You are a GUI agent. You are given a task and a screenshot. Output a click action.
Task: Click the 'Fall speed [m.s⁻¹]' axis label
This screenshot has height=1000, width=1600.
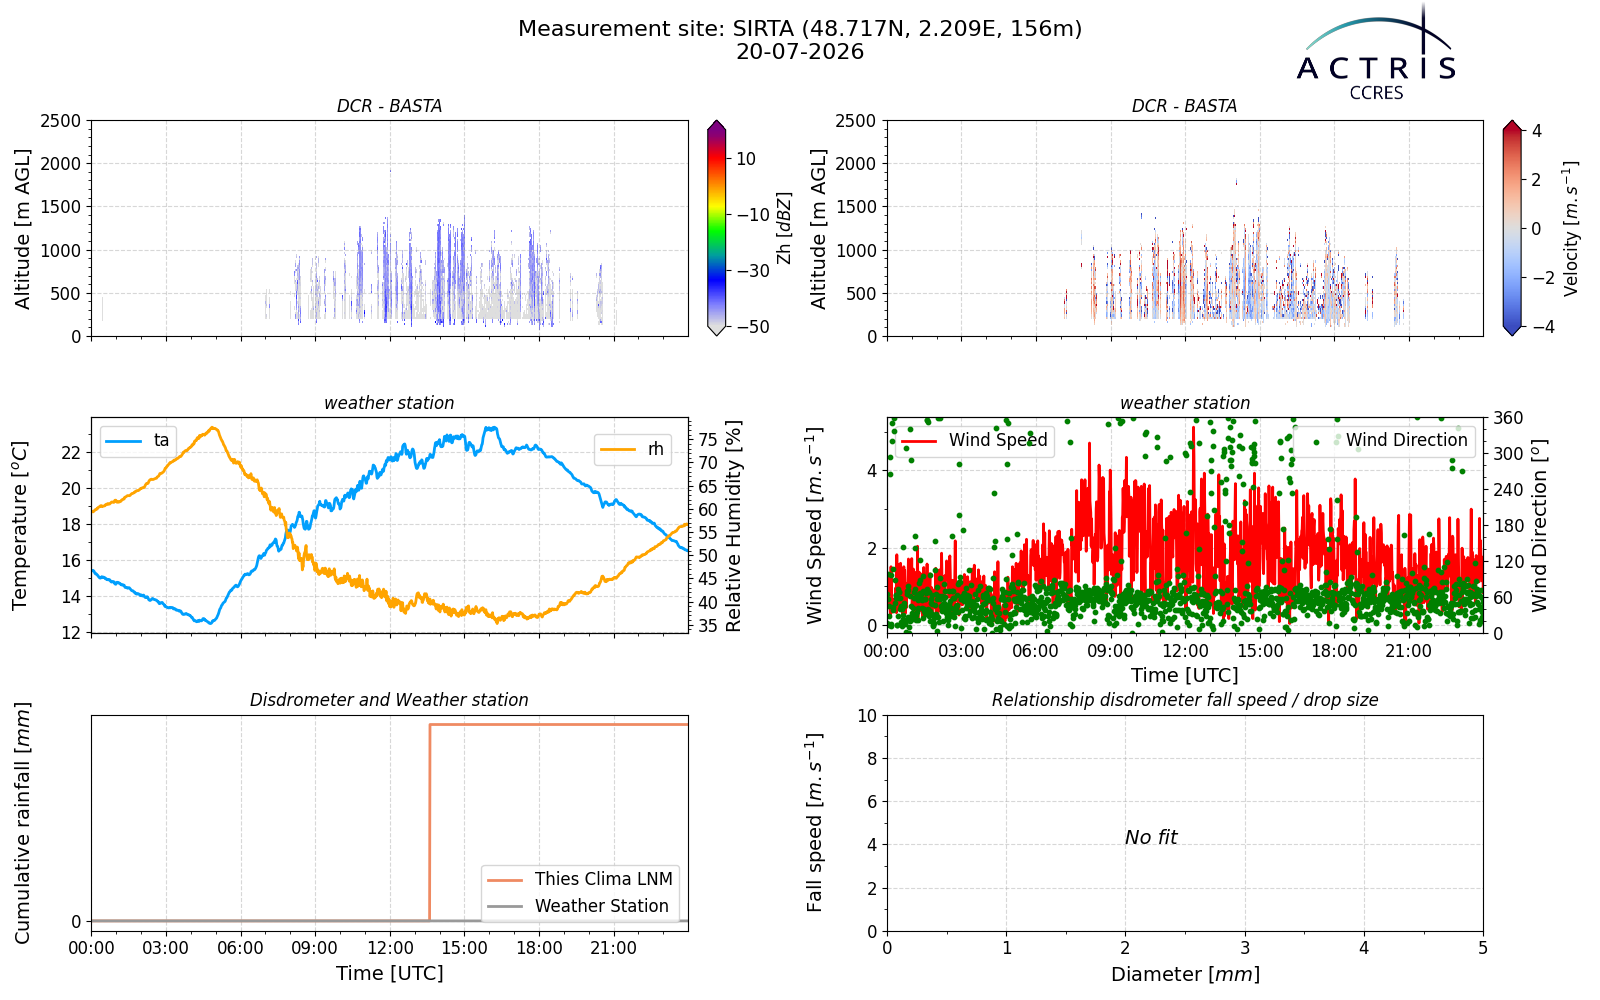[815, 823]
